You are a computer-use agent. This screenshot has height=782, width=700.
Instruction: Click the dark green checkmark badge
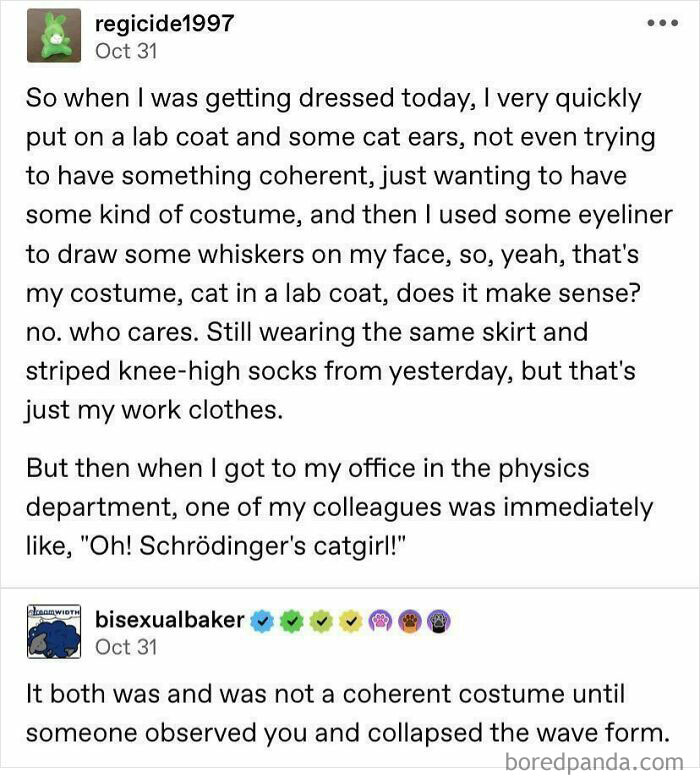292,620
